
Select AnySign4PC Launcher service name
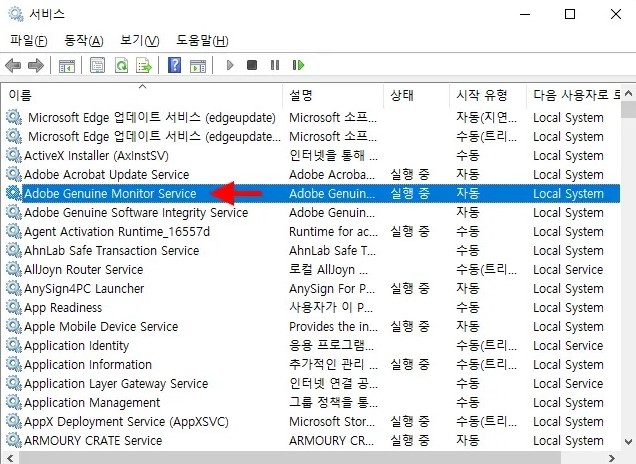(84, 288)
